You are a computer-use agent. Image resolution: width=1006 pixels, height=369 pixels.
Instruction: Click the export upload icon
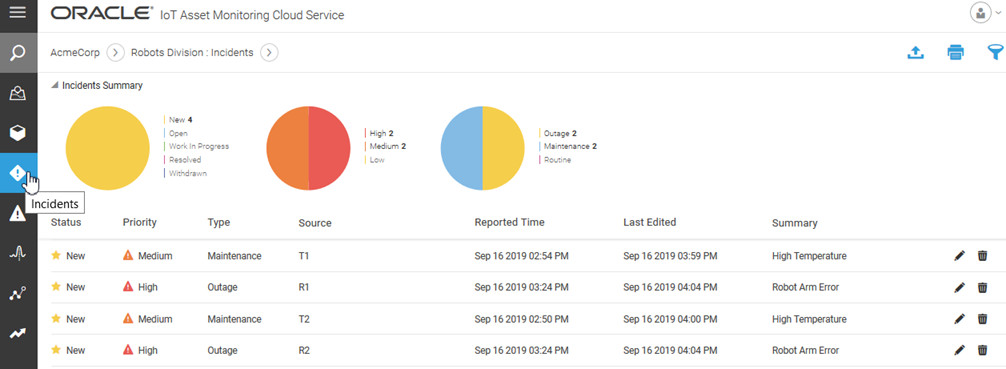[x=916, y=53]
